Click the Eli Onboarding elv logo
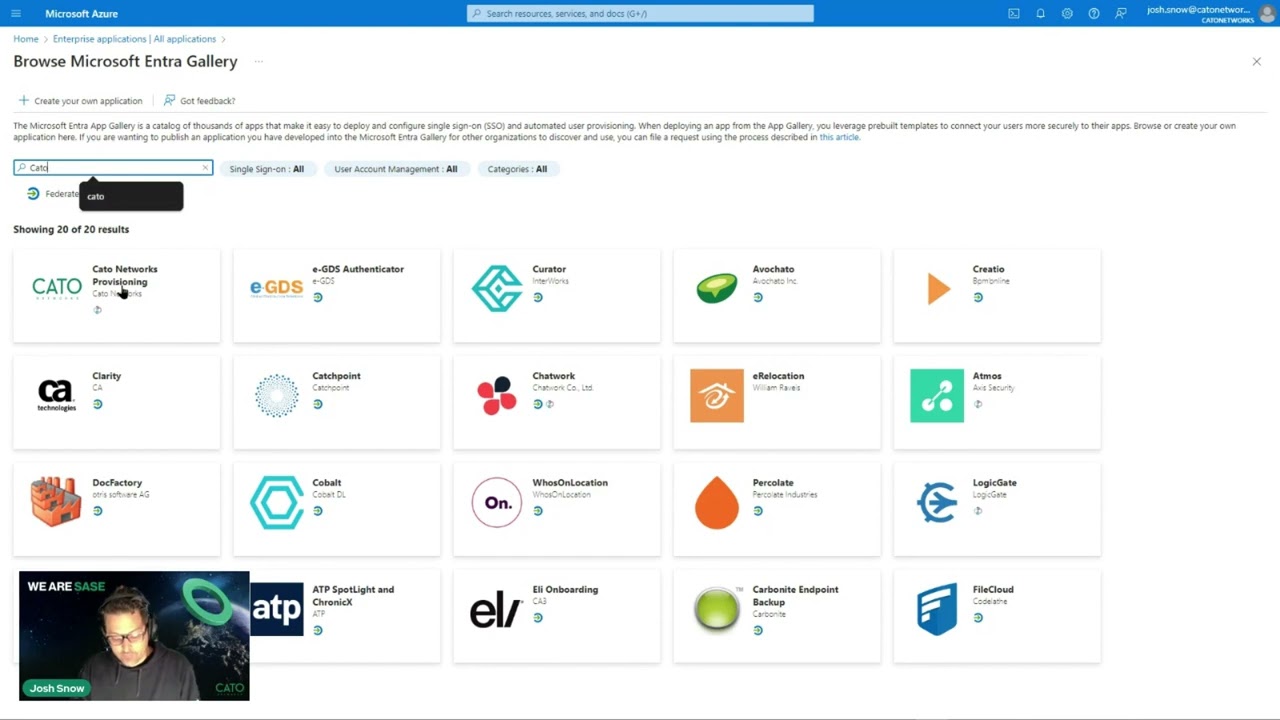Viewport: 1280px width, 720px height. [x=496, y=610]
